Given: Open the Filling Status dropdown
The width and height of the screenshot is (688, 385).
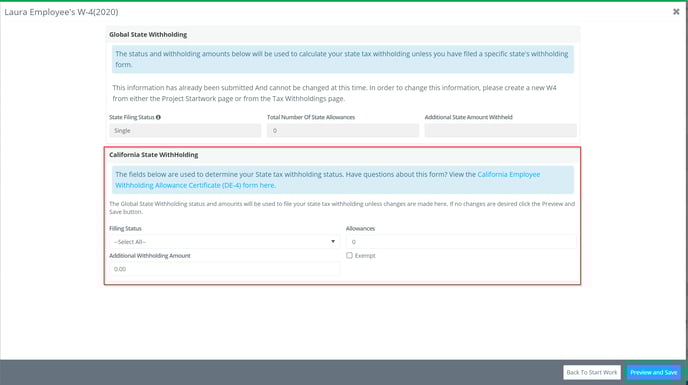Looking at the screenshot, I should (x=224, y=242).
